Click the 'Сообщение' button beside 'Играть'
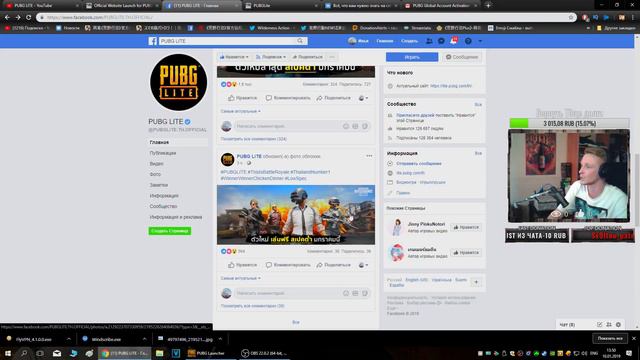The image size is (640, 360). click(462, 57)
